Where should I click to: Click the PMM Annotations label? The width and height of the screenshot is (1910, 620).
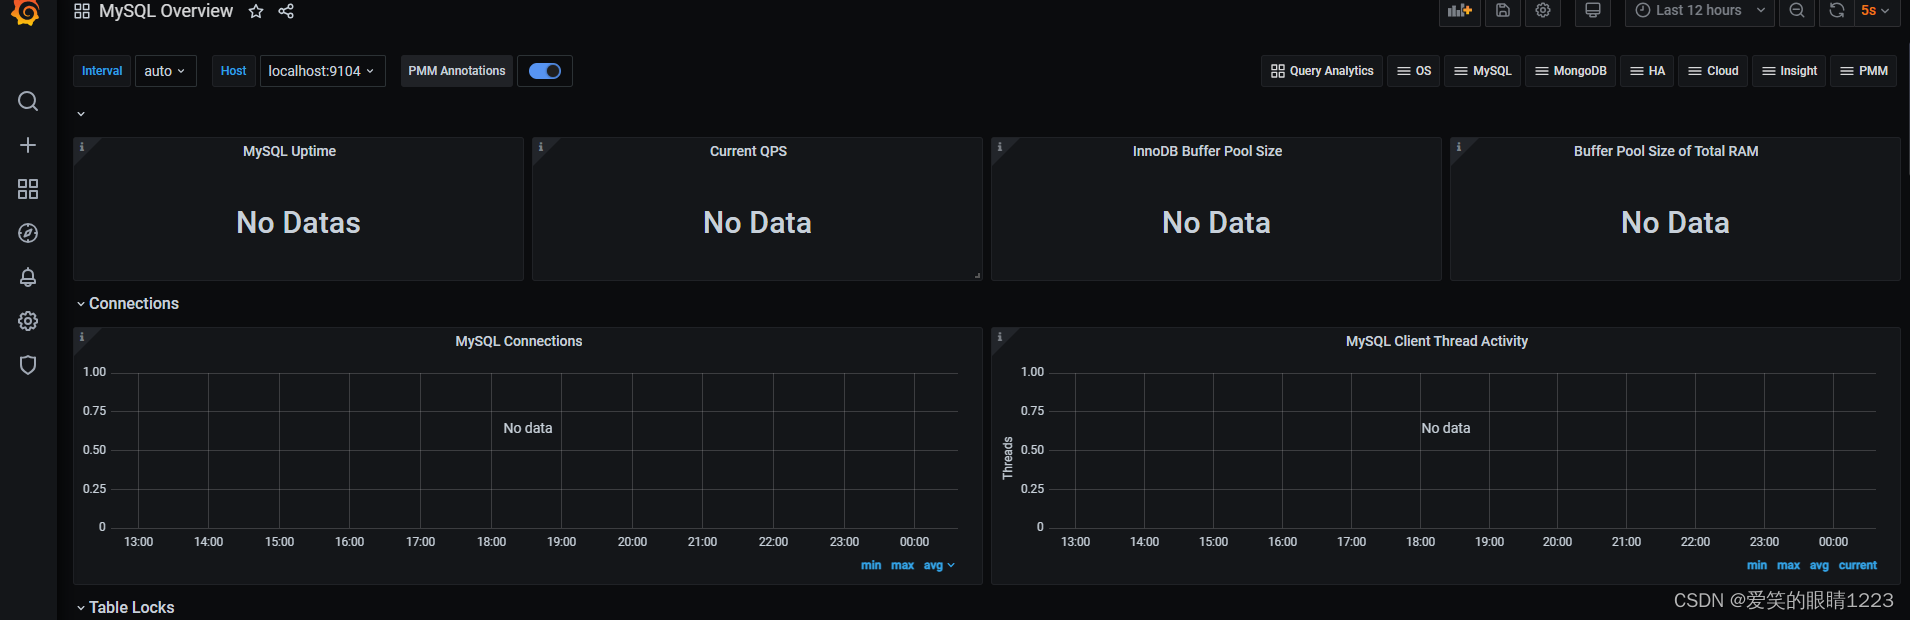(x=457, y=71)
